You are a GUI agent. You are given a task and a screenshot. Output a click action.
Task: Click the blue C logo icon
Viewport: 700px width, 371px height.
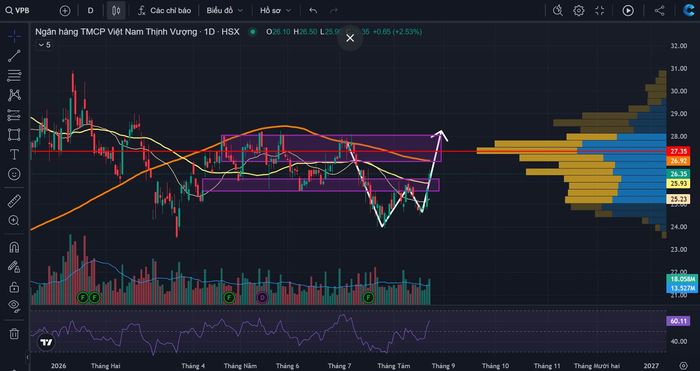click(688, 10)
